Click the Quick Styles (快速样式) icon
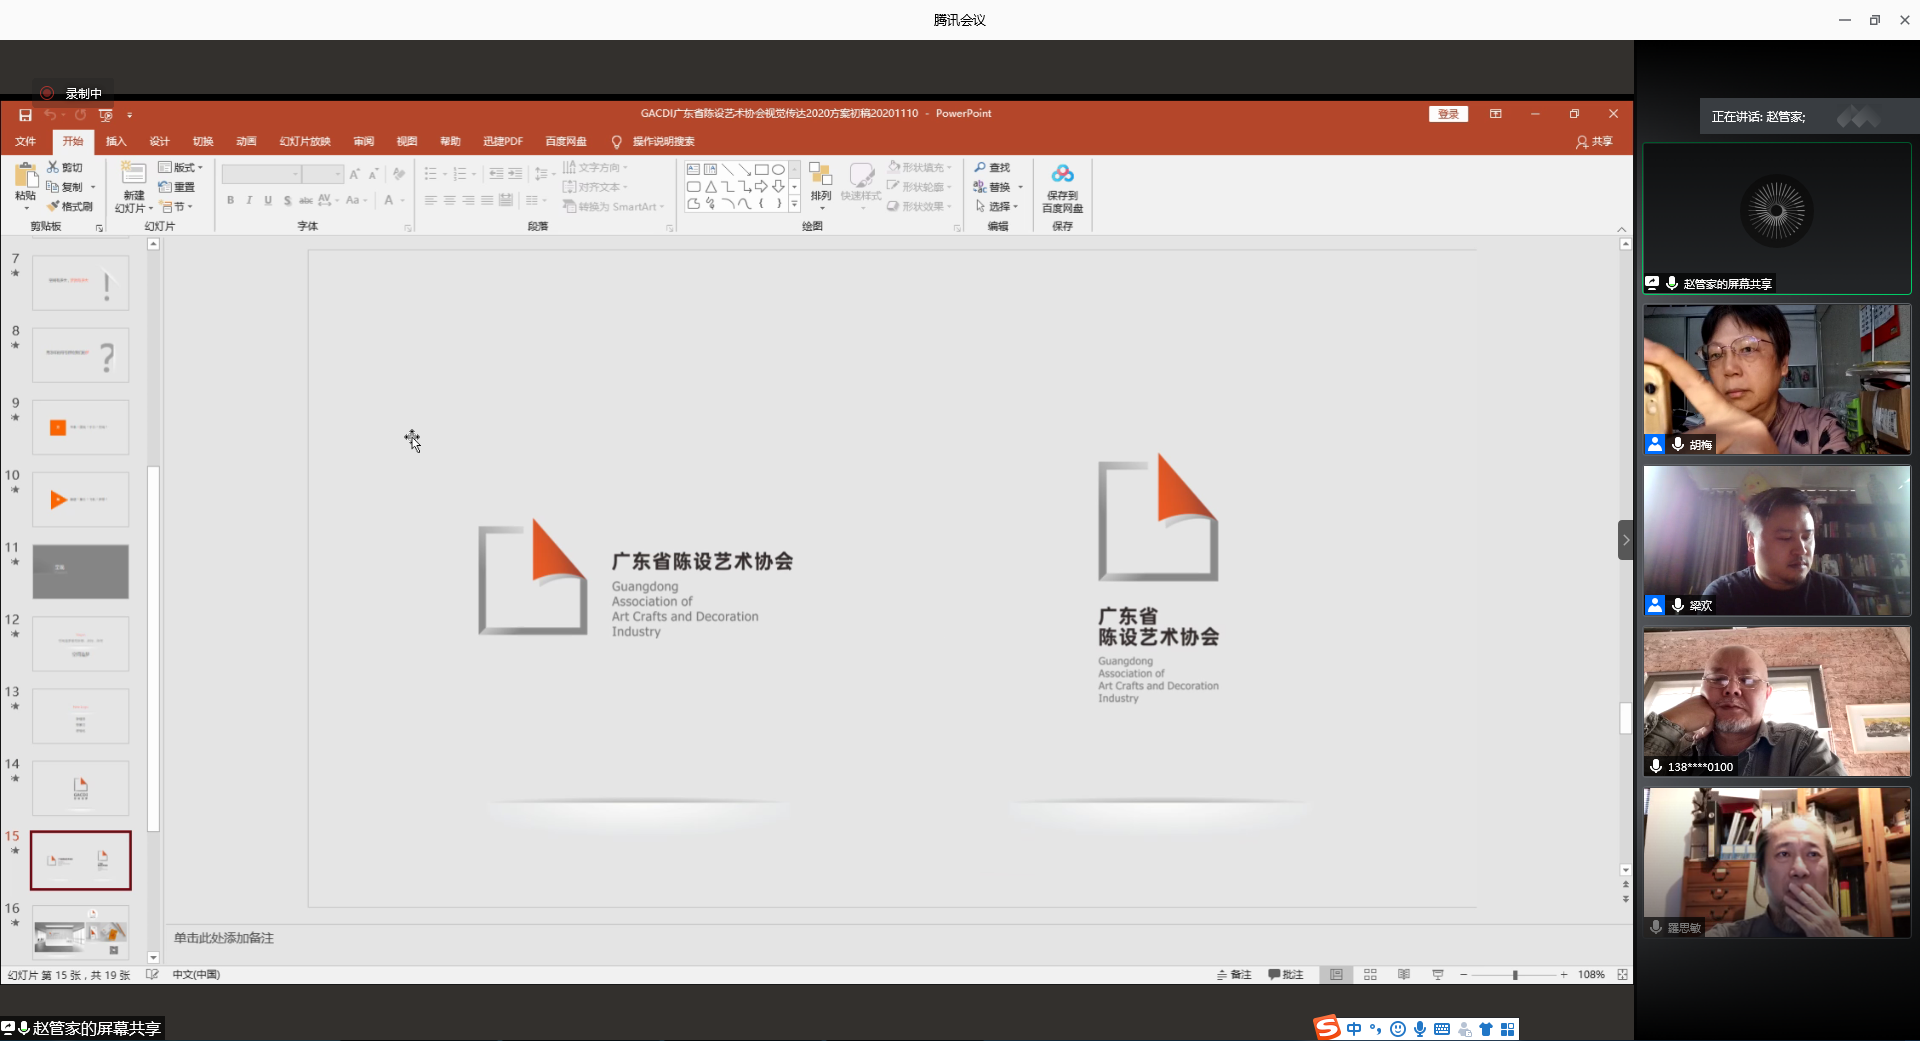Screen dimensions: 1920x1041 [861, 175]
